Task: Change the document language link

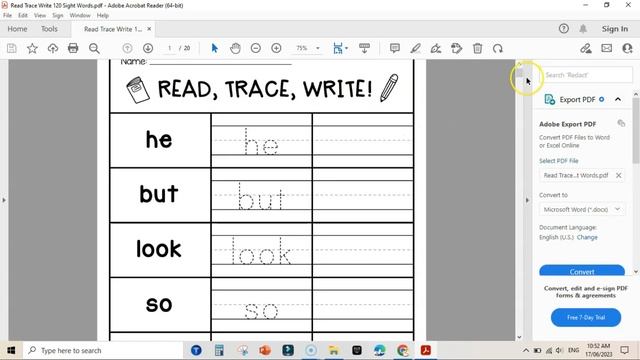Action: (x=587, y=237)
